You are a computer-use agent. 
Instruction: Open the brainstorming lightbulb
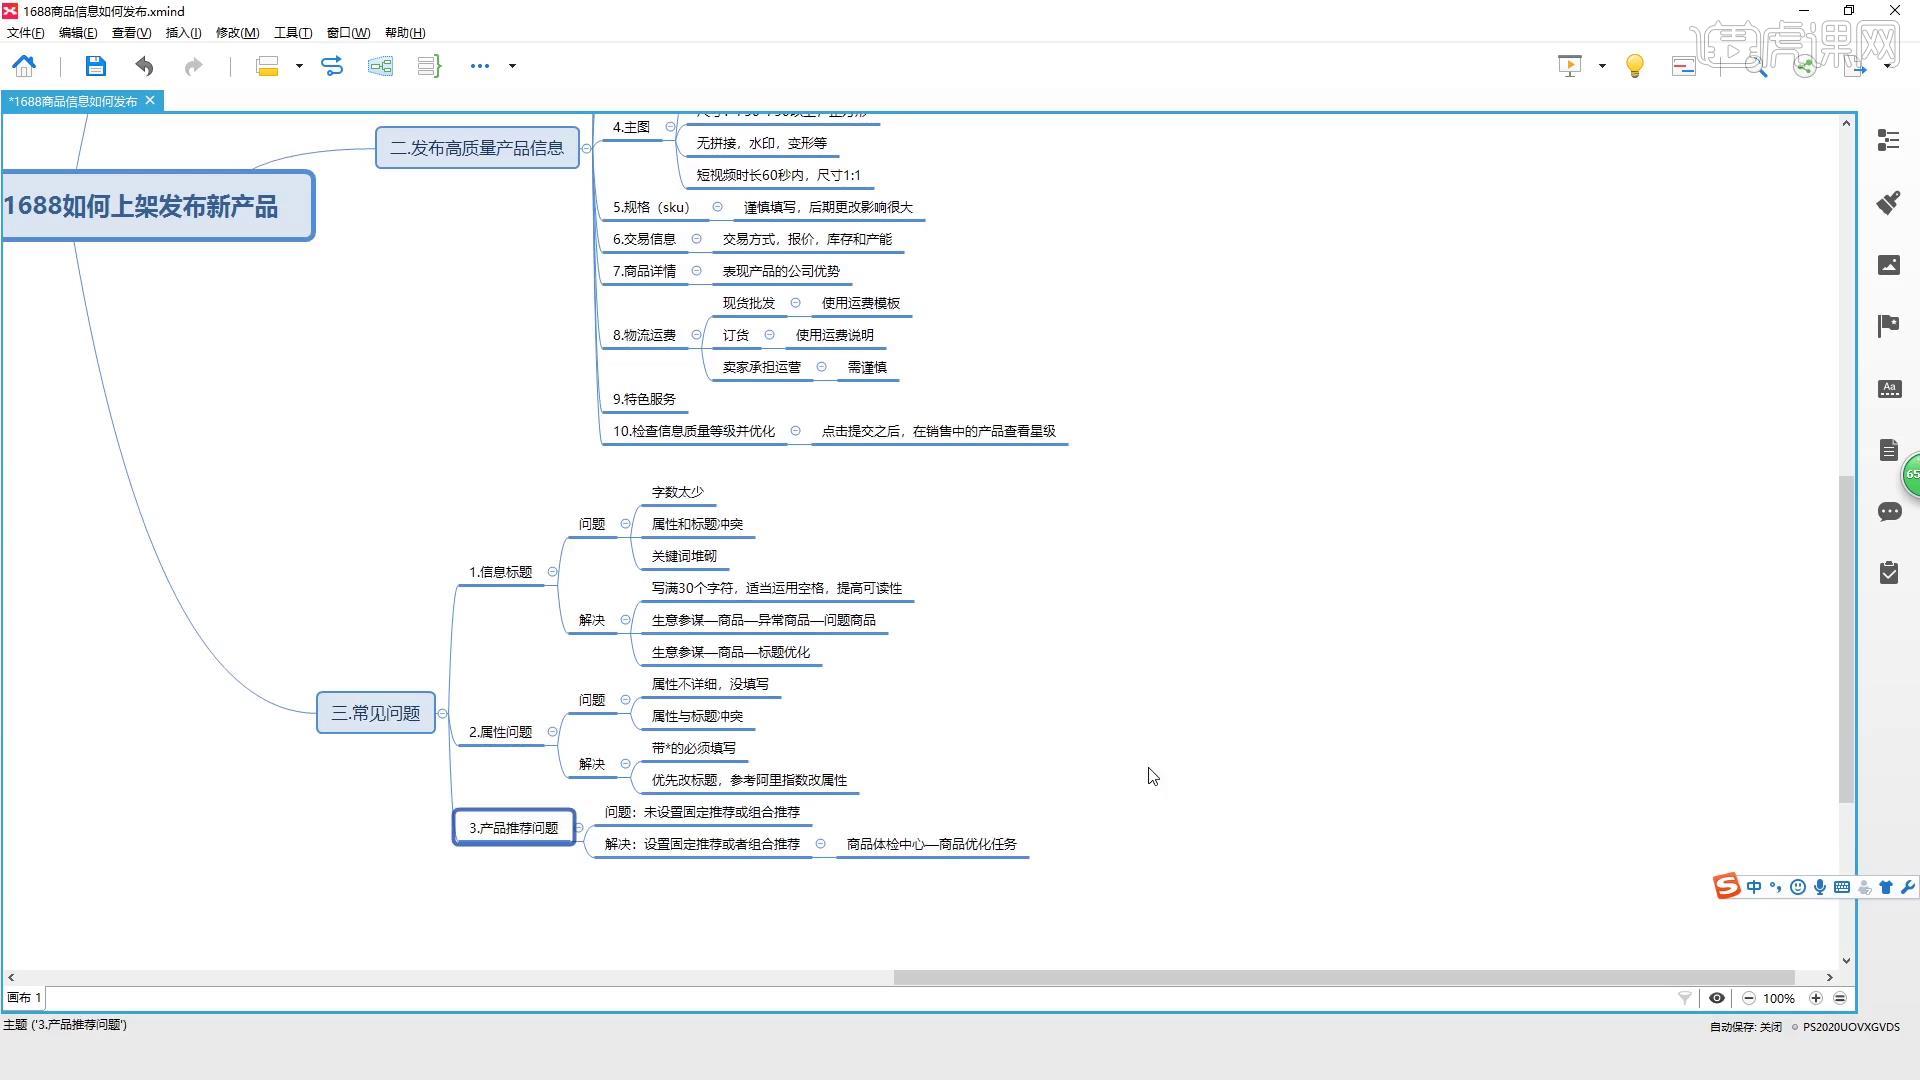pyautogui.click(x=1635, y=66)
